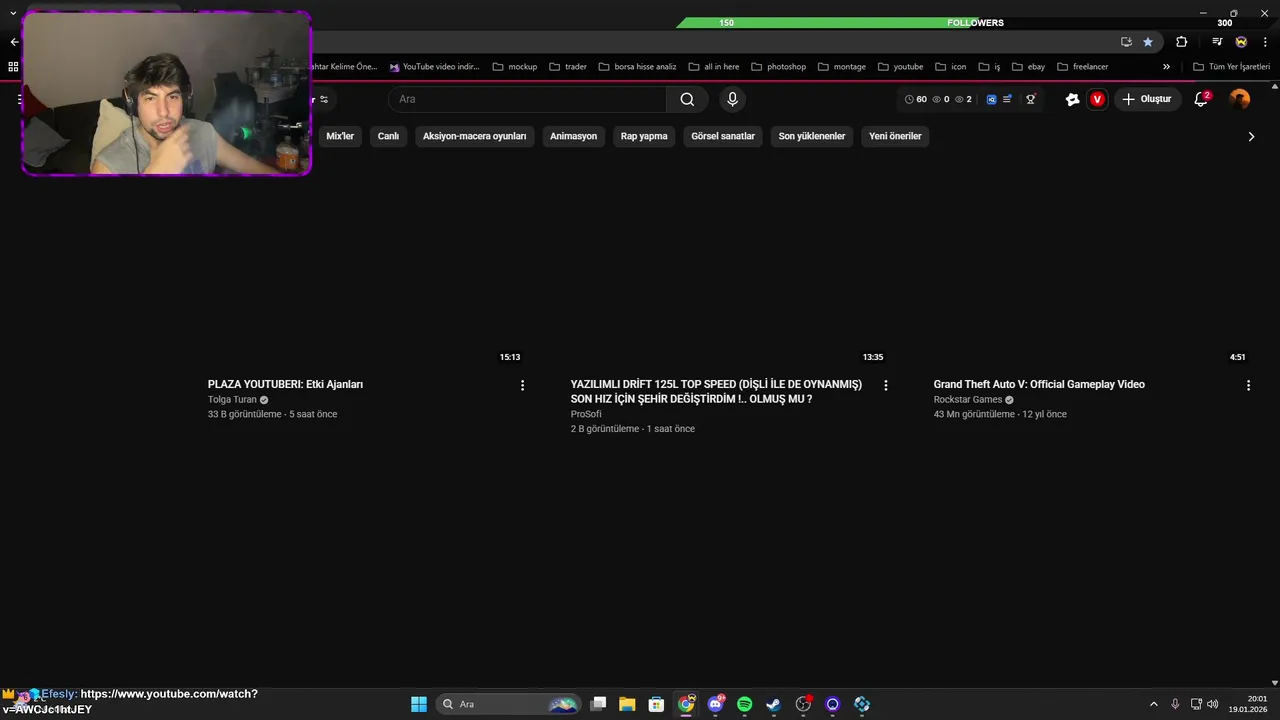
Task: Open the YouTube account avatar menu
Action: [x=1239, y=99]
